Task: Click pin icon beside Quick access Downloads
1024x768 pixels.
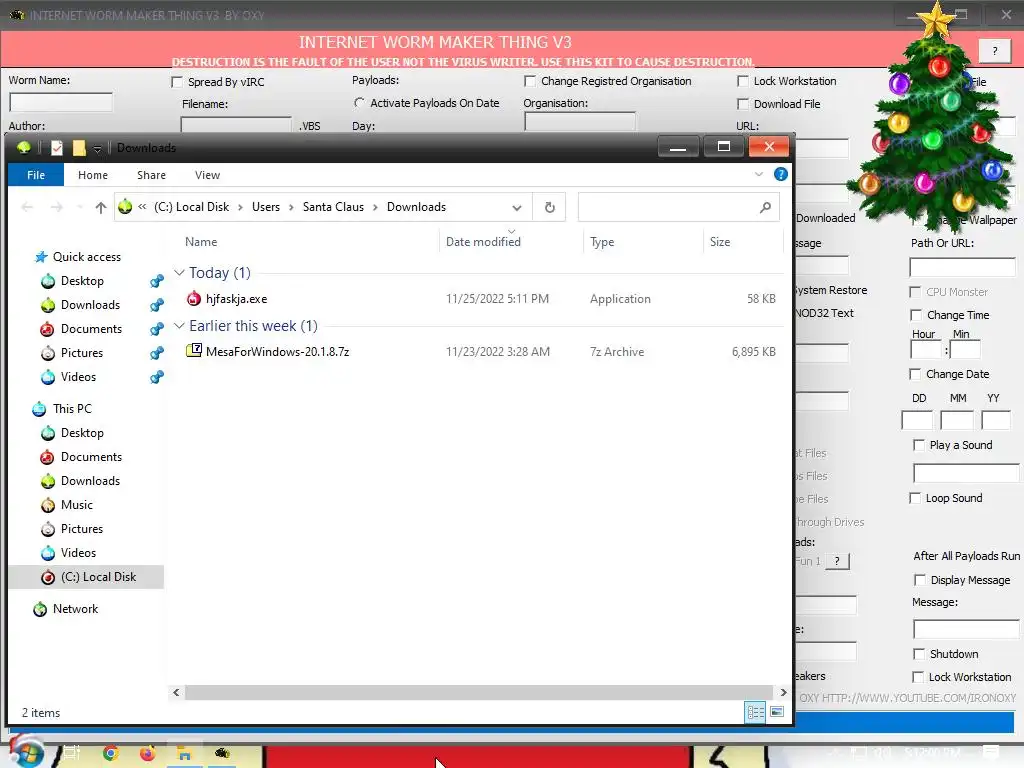Action: pos(157,305)
